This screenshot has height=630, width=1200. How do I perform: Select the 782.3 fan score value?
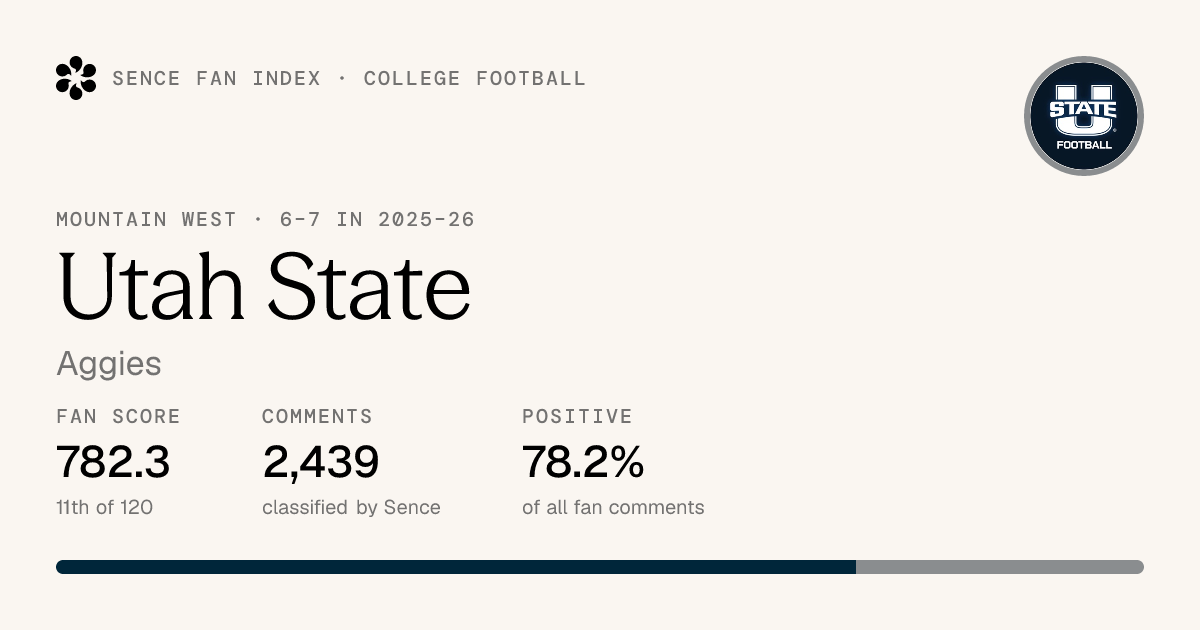click(113, 462)
